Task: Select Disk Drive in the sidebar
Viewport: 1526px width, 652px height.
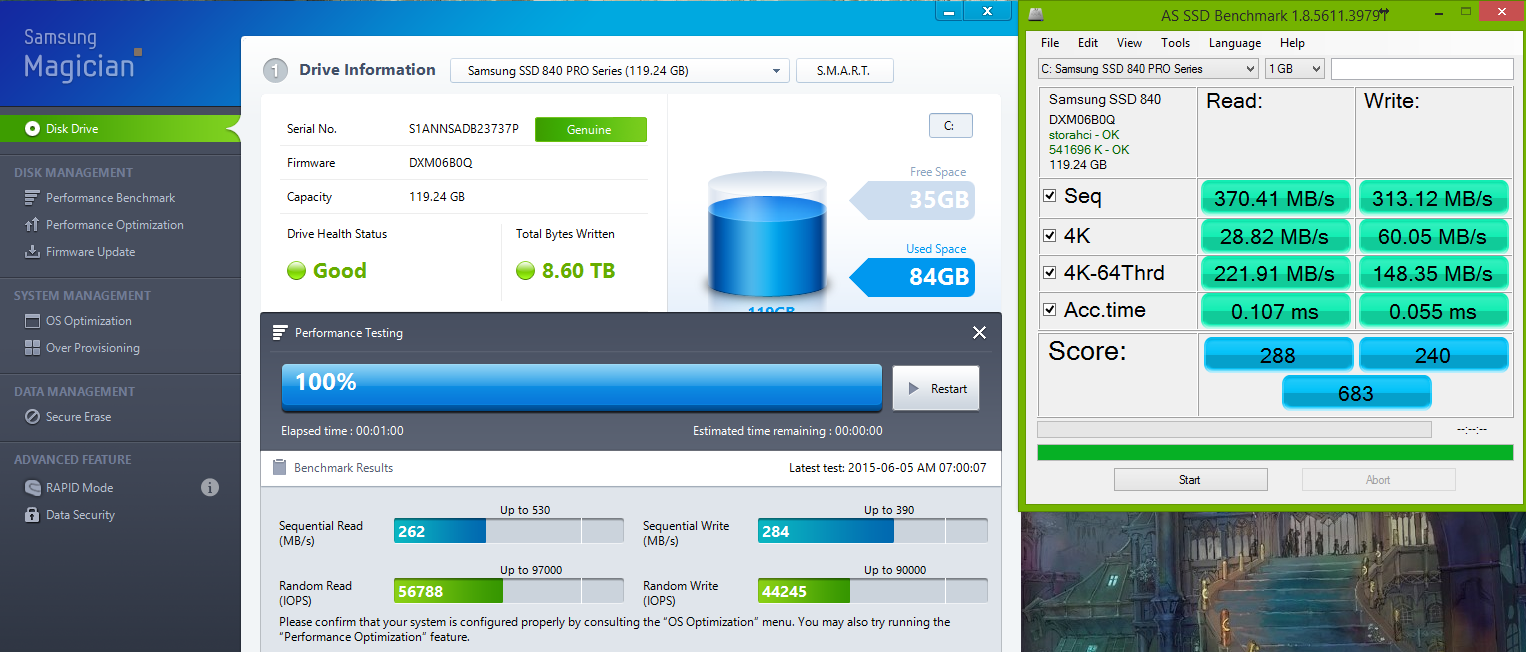Action: tap(120, 129)
